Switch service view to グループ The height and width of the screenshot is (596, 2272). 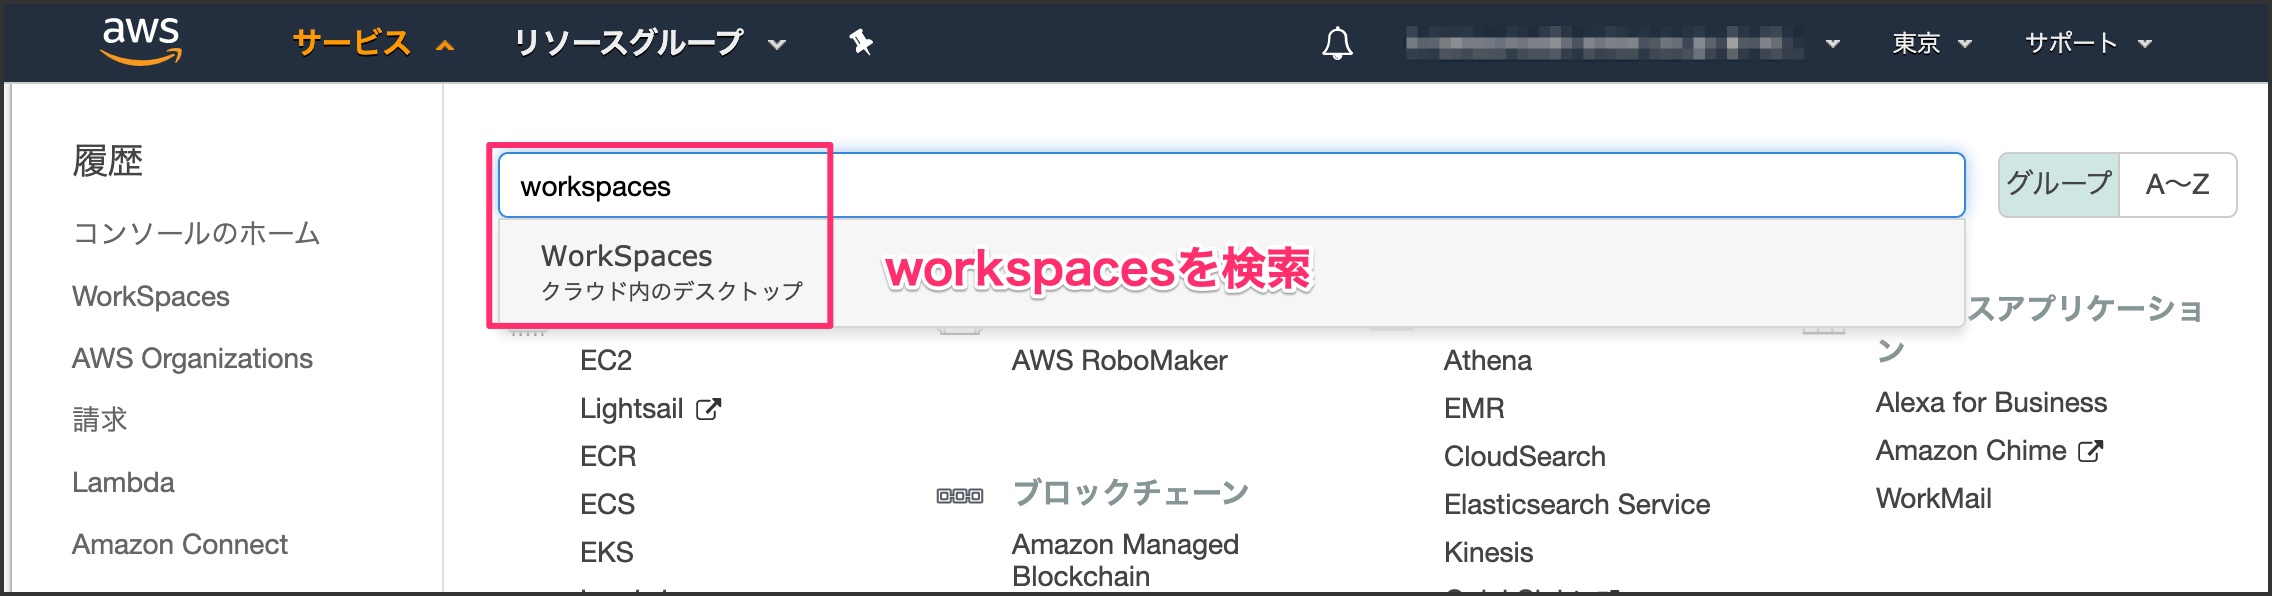(x=2058, y=184)
